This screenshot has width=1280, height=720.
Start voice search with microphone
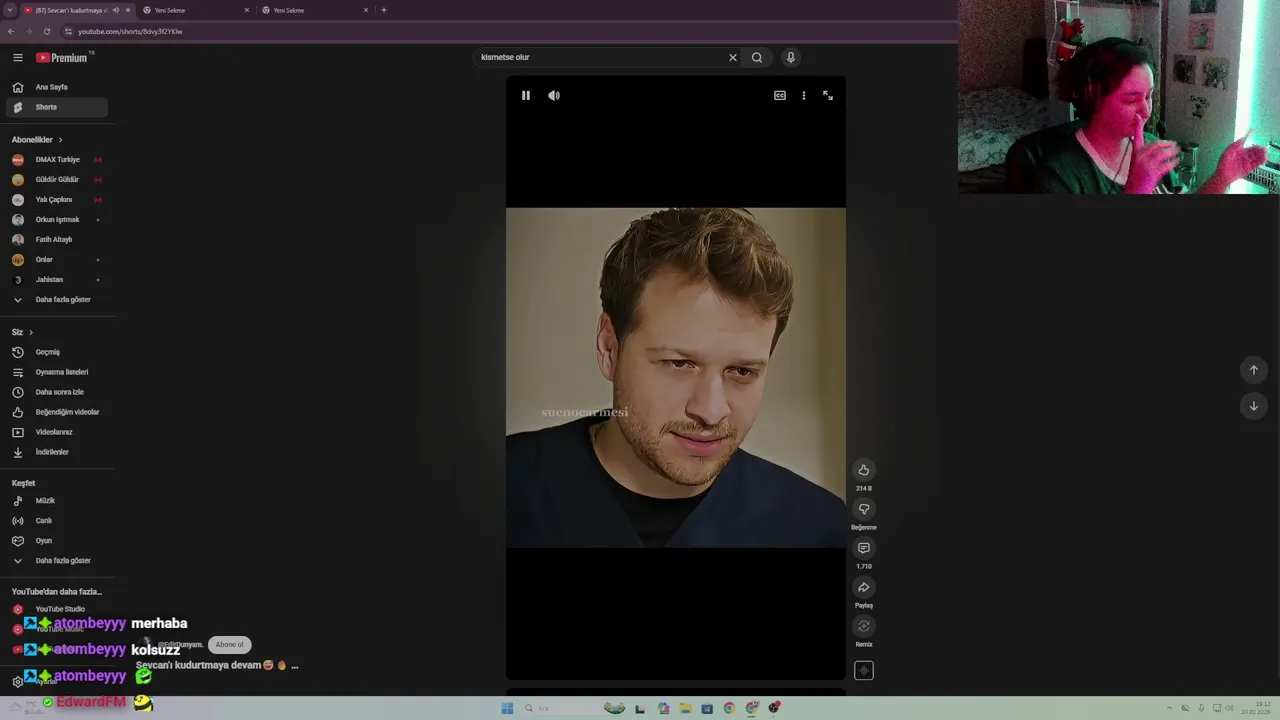[790, 58]
